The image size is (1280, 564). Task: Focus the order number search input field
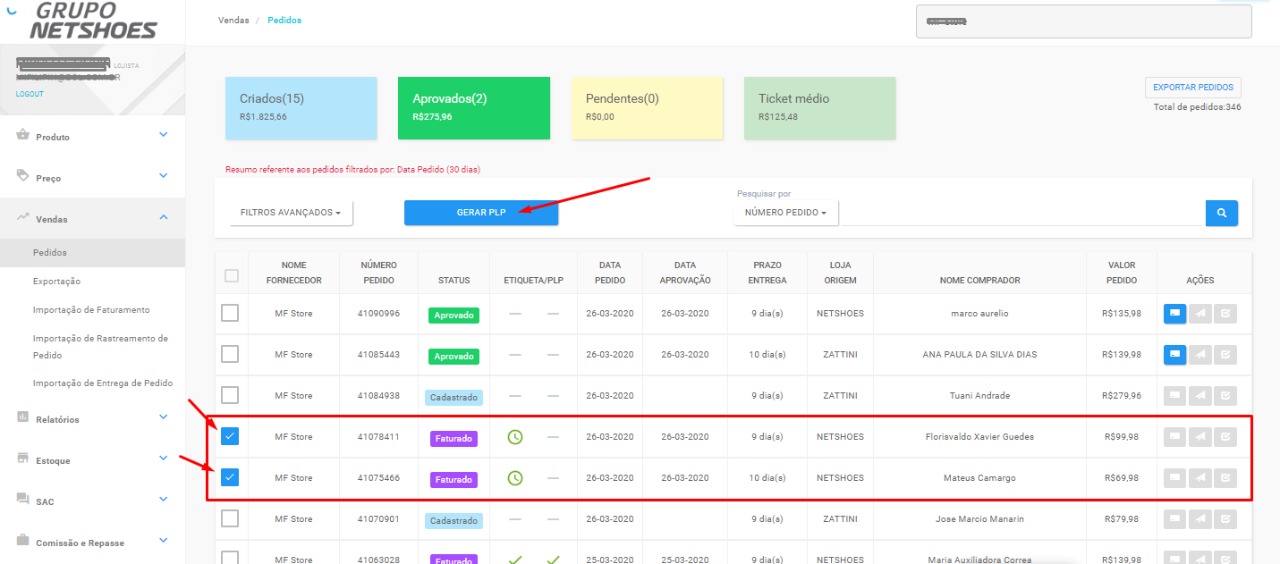(1021, 213)
